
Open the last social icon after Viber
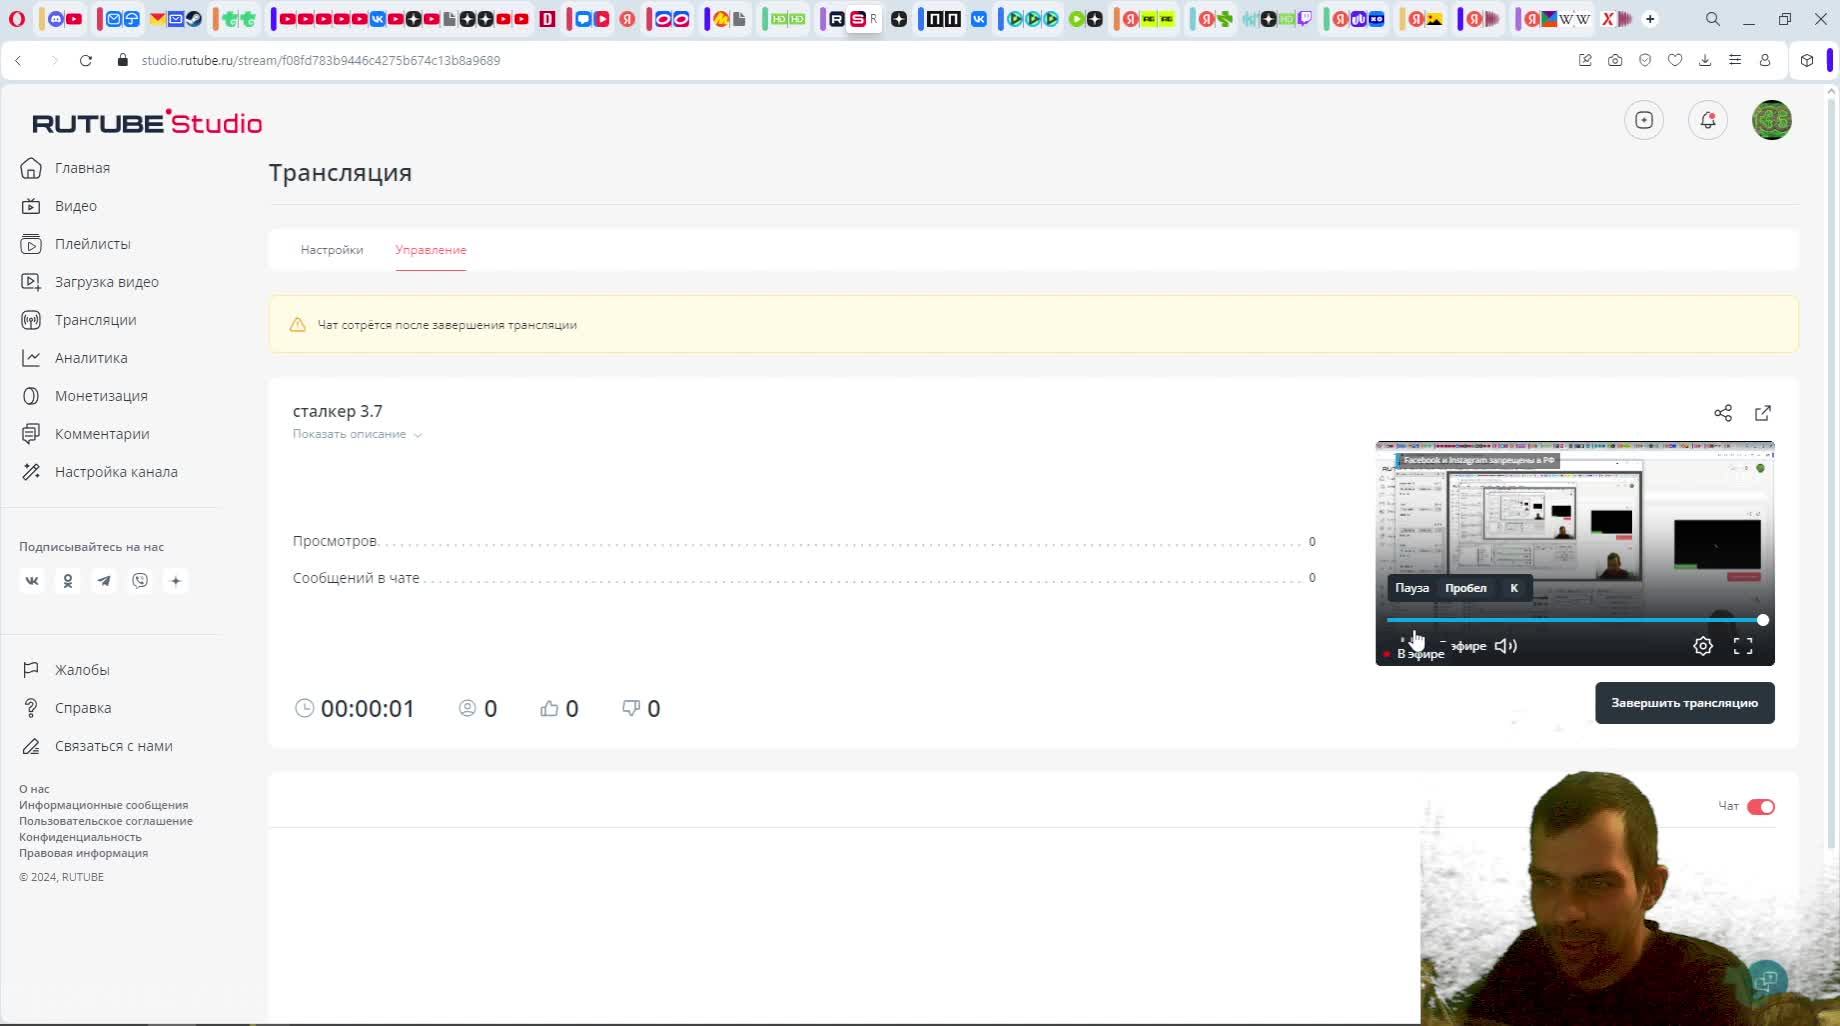[176, 581]
